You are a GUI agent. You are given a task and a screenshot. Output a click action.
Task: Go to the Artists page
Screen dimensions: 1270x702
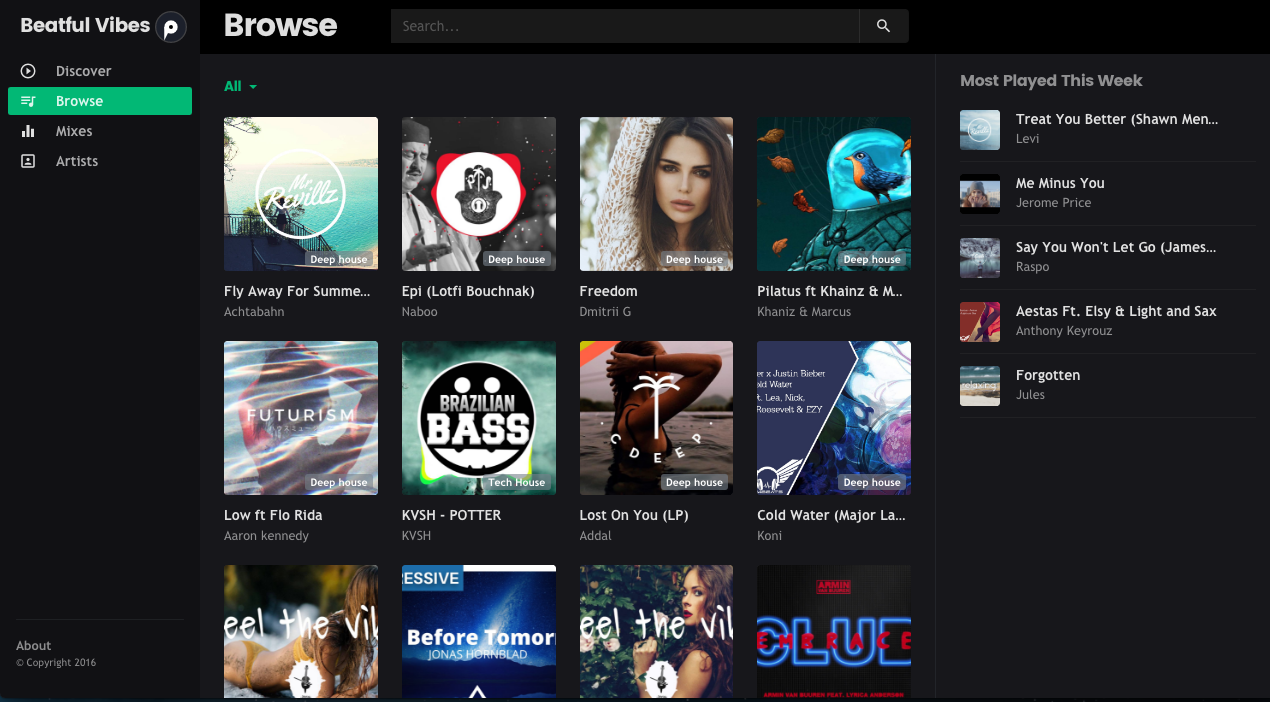tap(77, 161)
